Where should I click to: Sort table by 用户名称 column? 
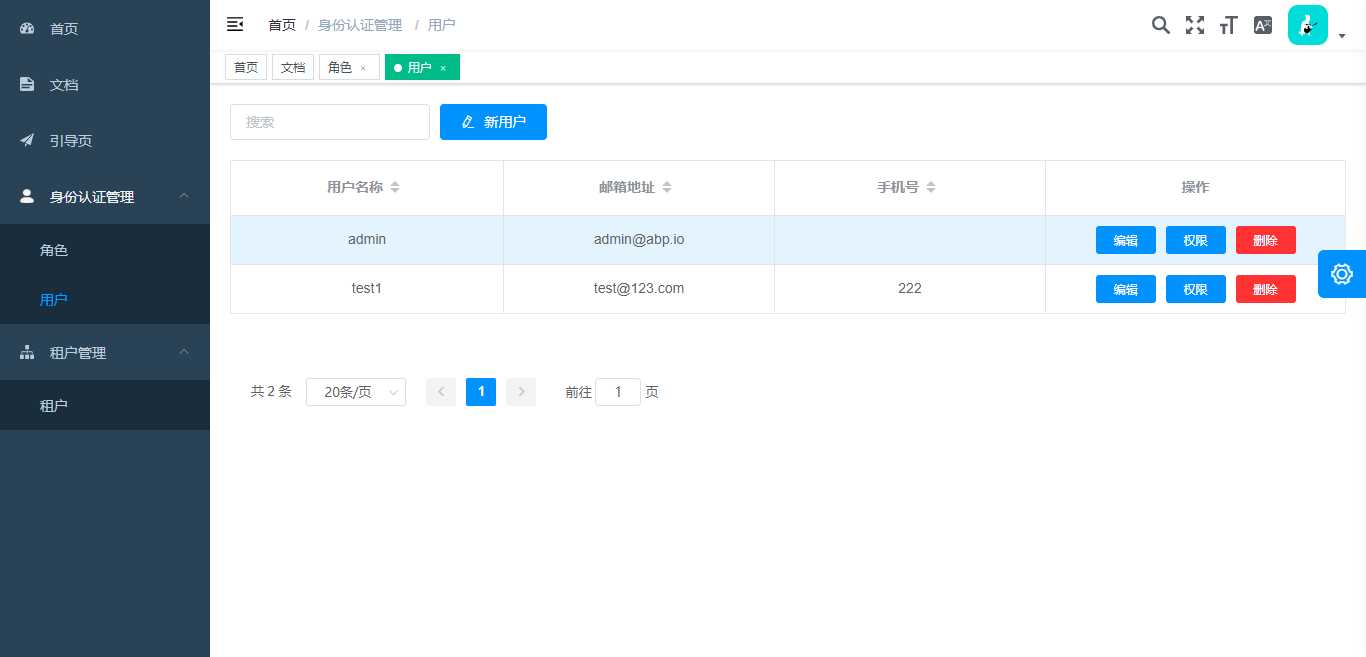[394, 187]
